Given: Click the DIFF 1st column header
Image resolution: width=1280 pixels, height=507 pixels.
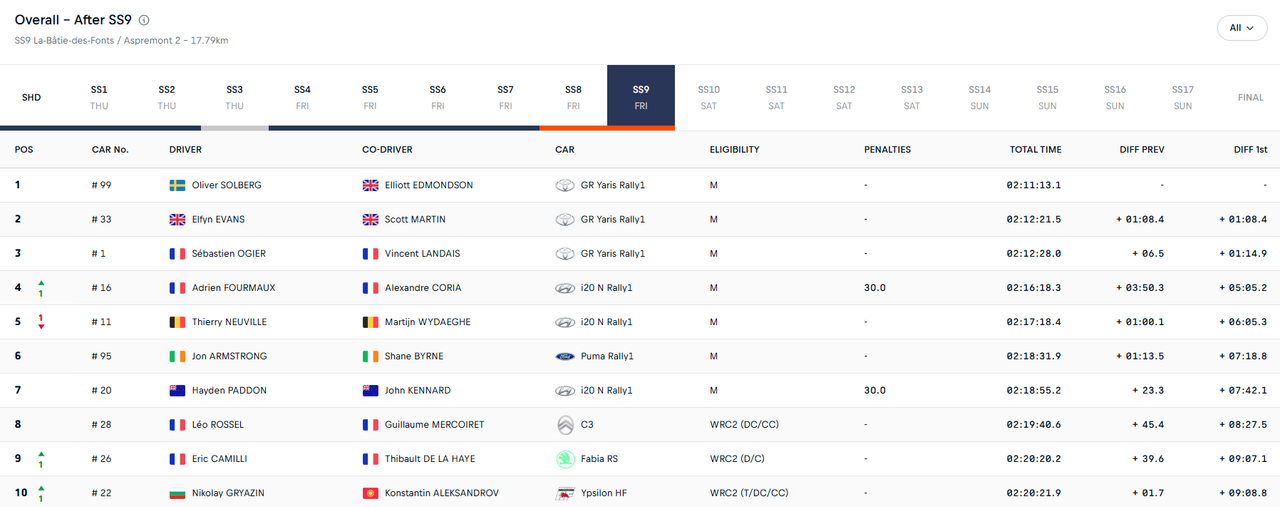Looking at the screenshot, I should coord(1250,150).
